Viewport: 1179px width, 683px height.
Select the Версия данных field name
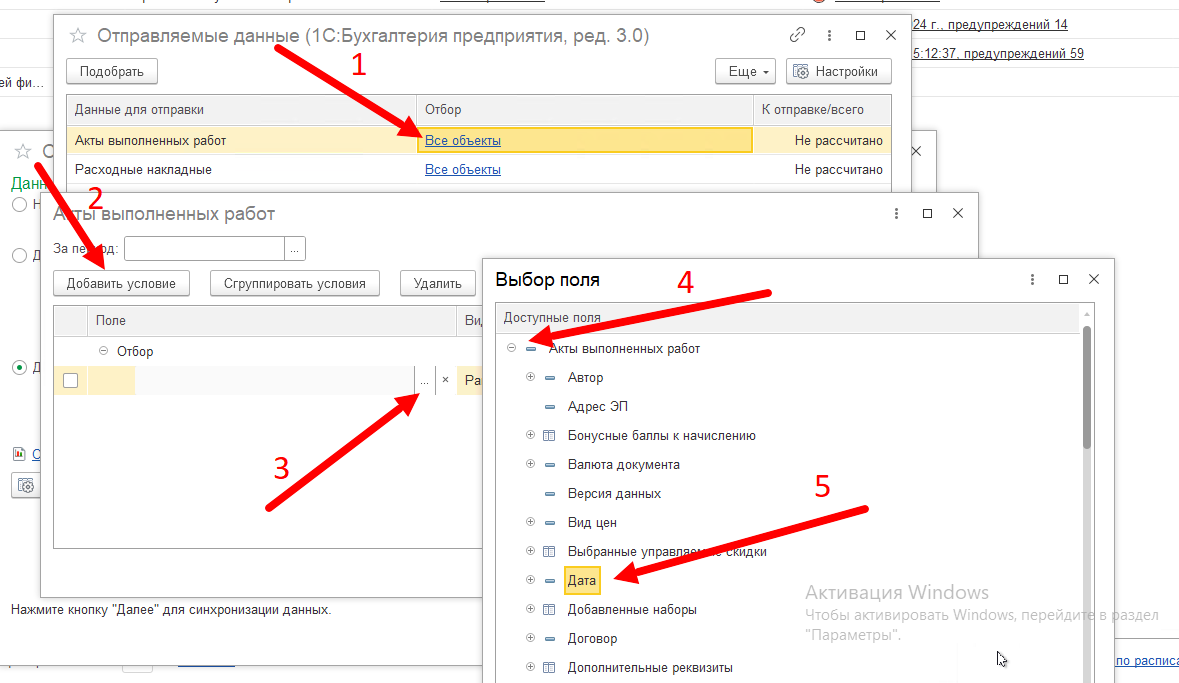pos(614,493)
